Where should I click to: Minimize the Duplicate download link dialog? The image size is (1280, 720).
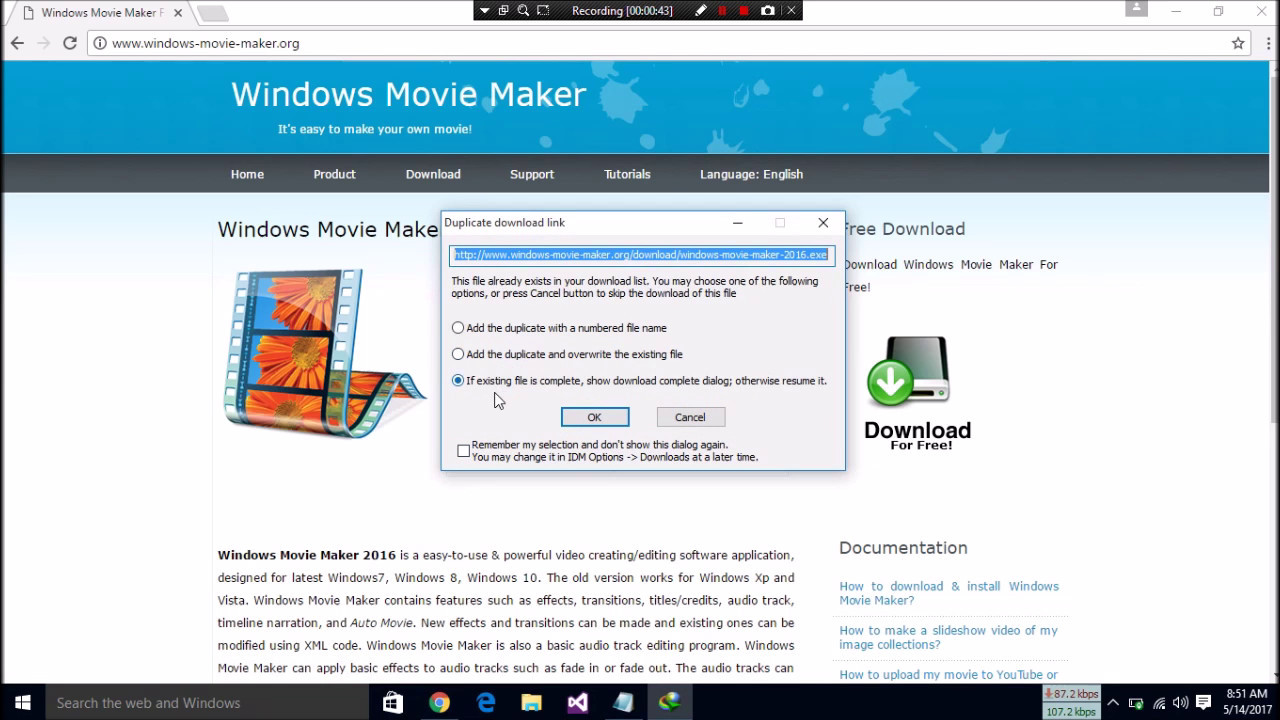[x=737, y=223]
